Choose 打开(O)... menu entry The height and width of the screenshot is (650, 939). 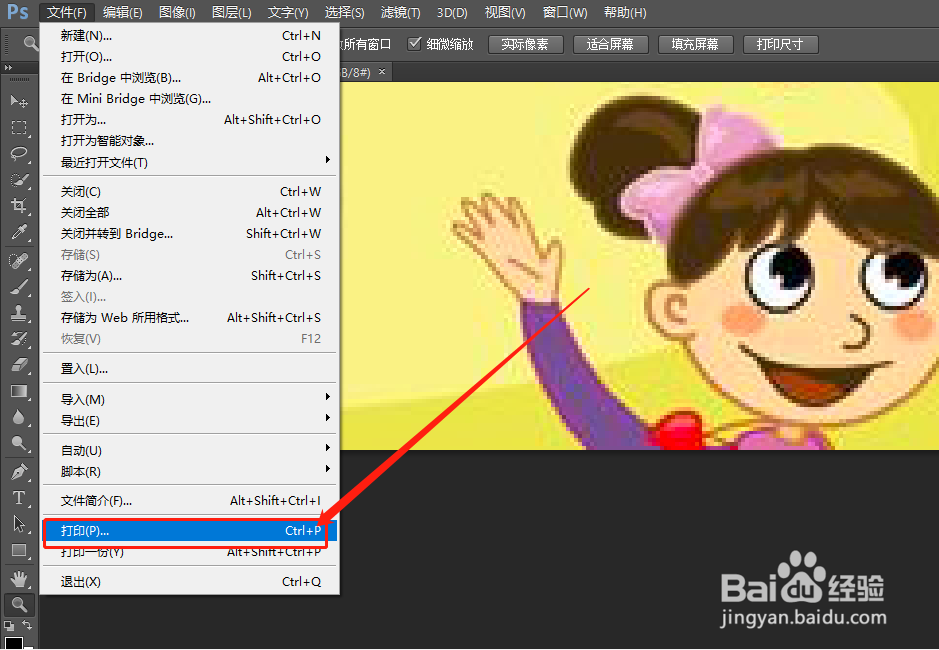point(189,56)
